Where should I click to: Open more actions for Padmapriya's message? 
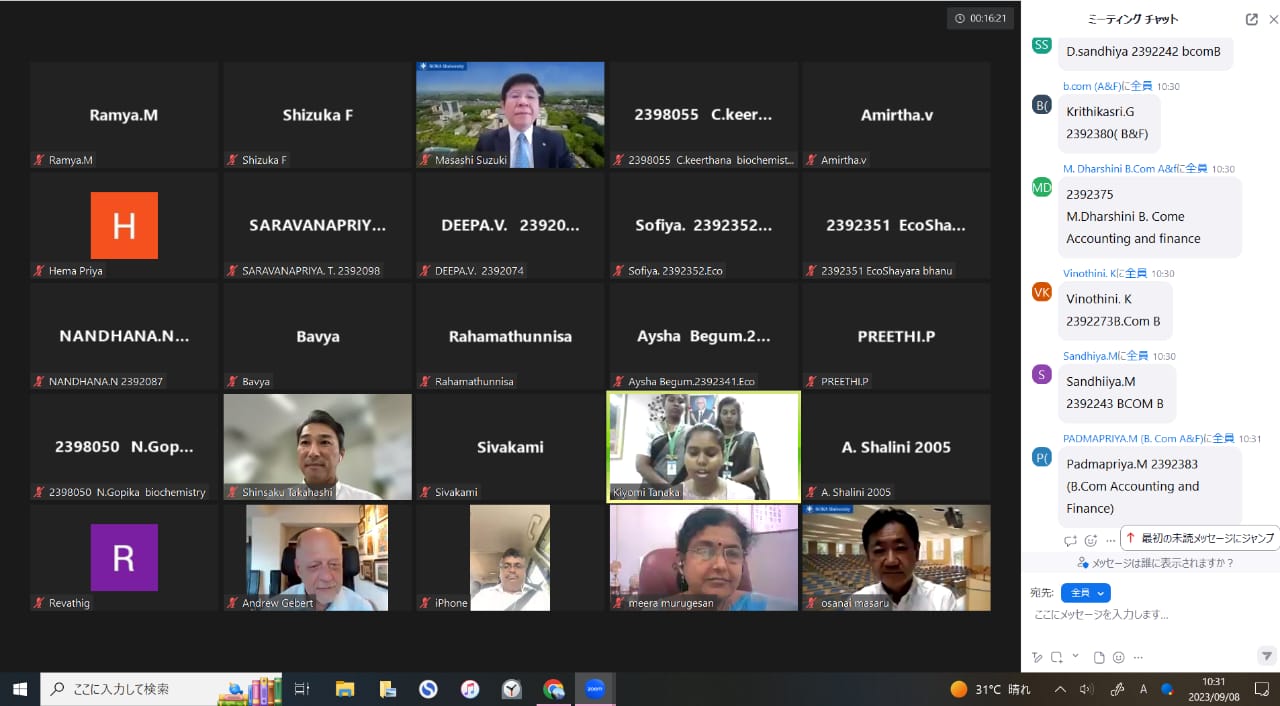click(1110, 540)
